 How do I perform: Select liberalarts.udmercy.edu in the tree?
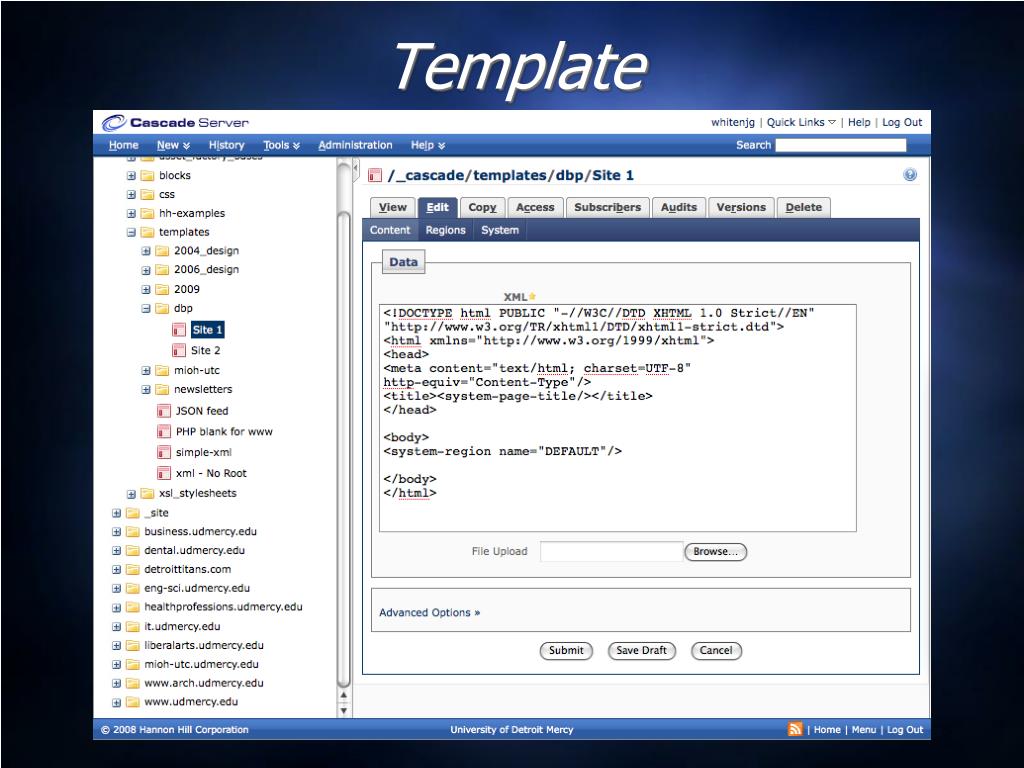point(204,645)
